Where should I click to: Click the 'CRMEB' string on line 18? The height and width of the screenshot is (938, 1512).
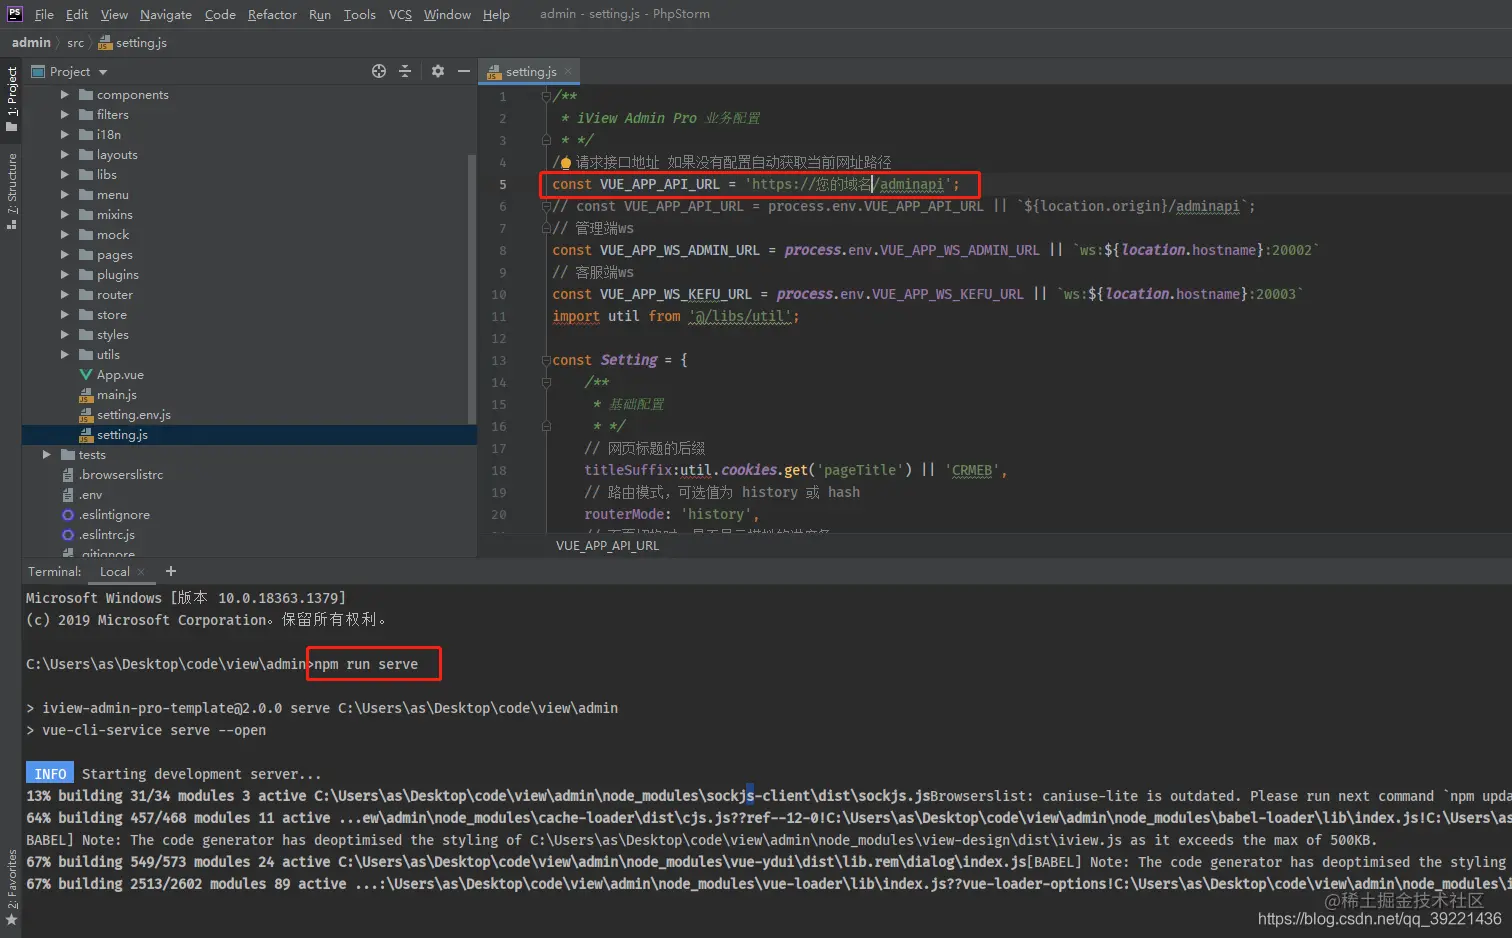tap(972, 470)
